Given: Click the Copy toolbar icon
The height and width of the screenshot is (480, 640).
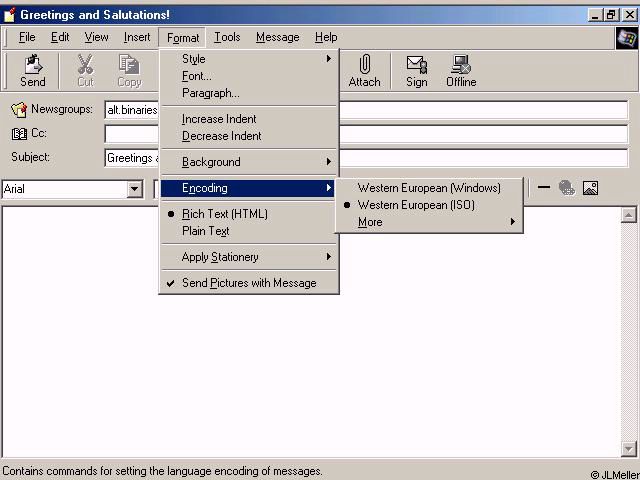Looking at the screenshot, I should pos(129,64).
